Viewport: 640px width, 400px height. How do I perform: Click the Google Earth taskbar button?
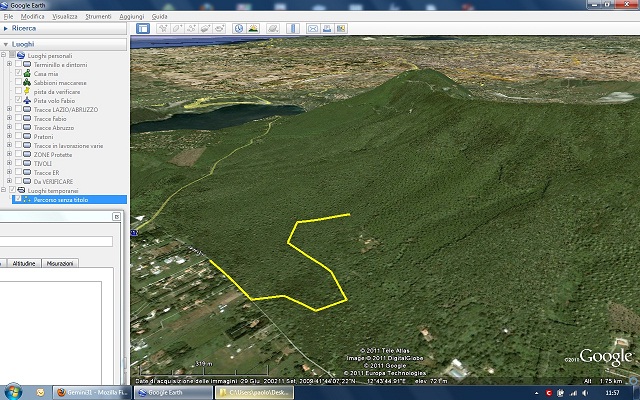(x=173, y=393)
